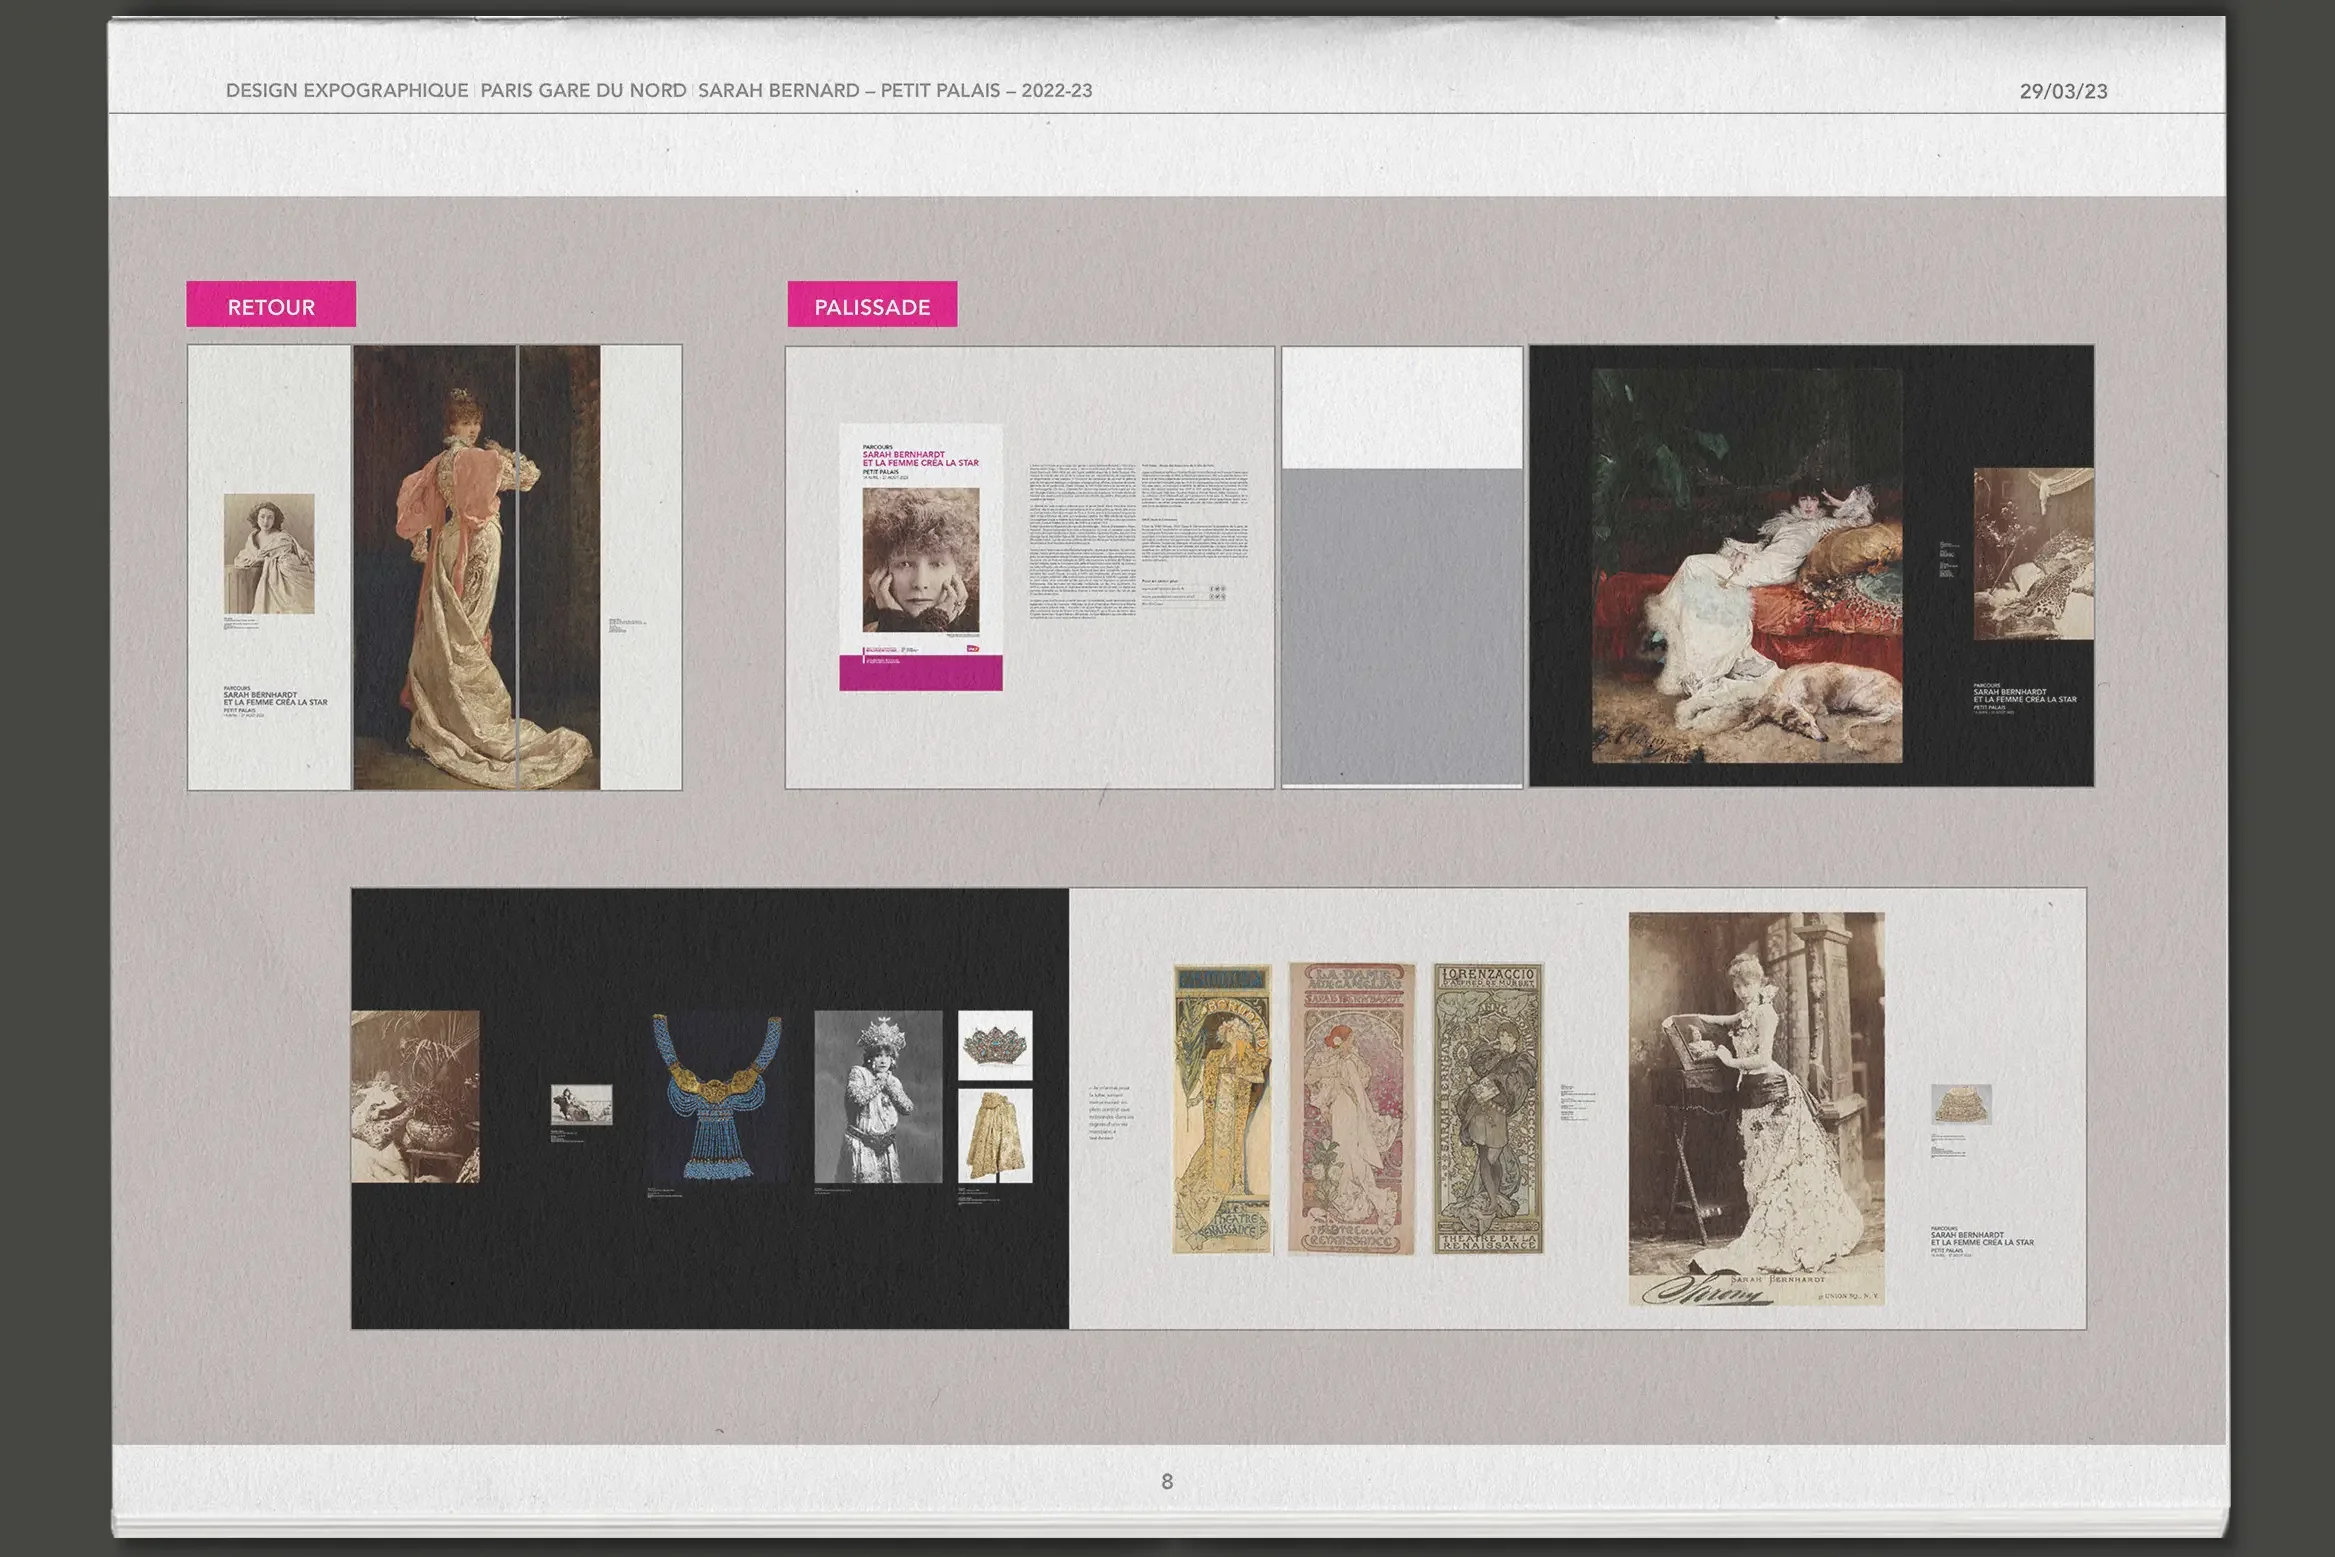Screen dimensions: 2335x1557
Task: Select the painting of the woman in pink gown
Action: pos(477,567)
